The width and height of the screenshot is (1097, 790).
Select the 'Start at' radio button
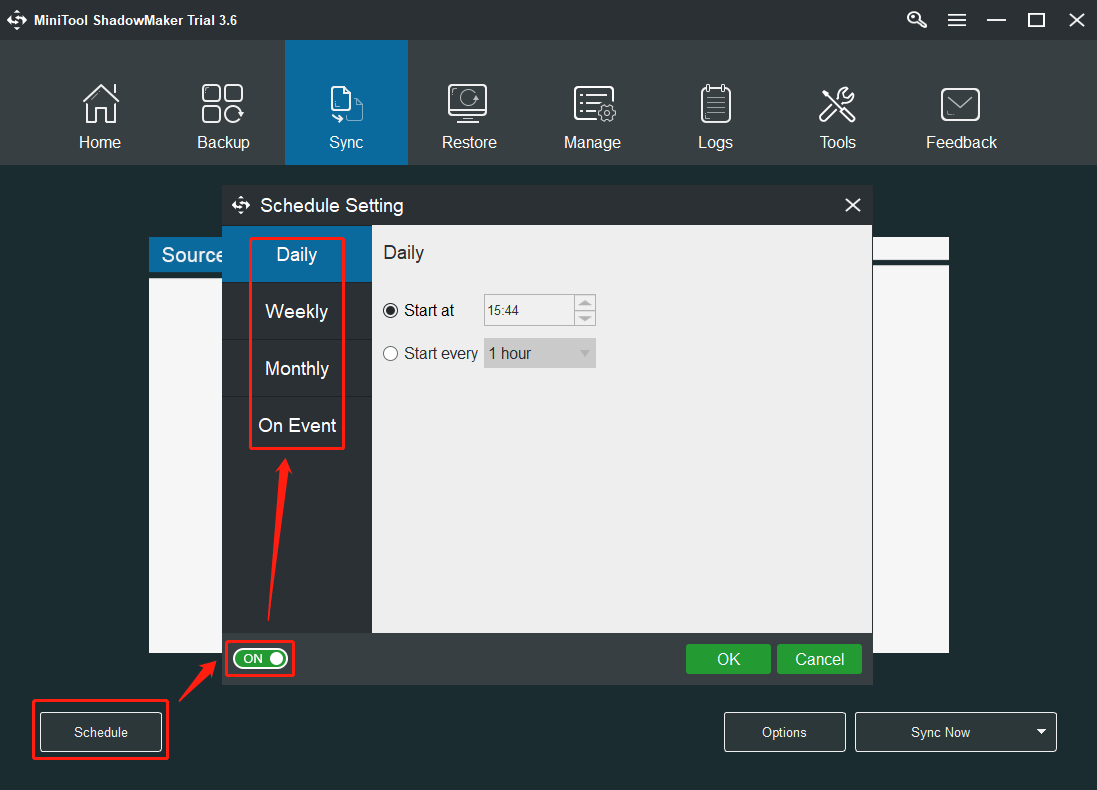391,311
